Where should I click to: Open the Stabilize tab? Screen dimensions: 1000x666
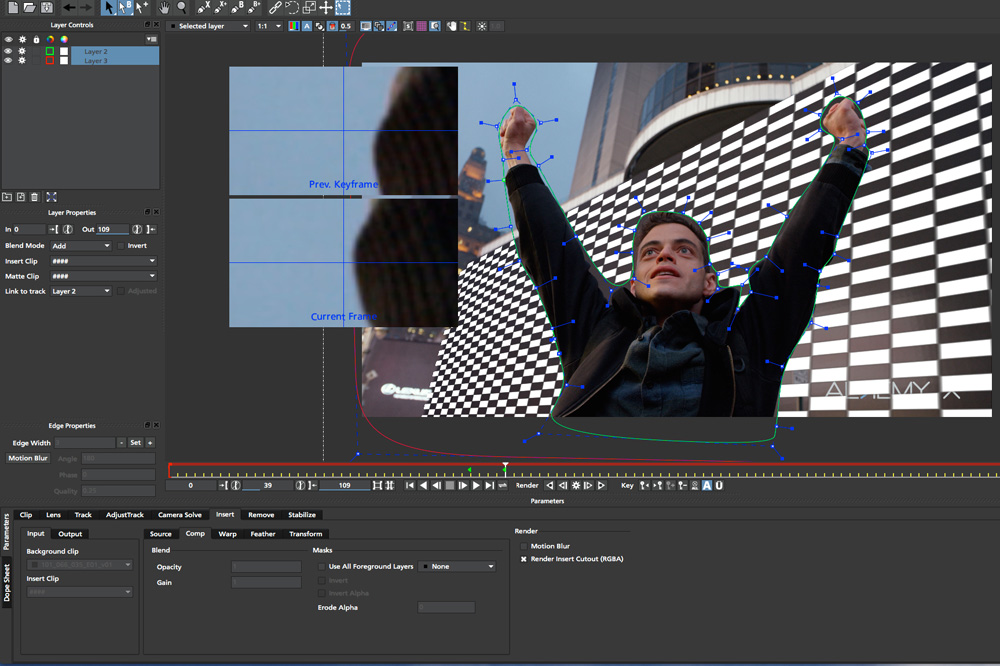click(302, 515)
